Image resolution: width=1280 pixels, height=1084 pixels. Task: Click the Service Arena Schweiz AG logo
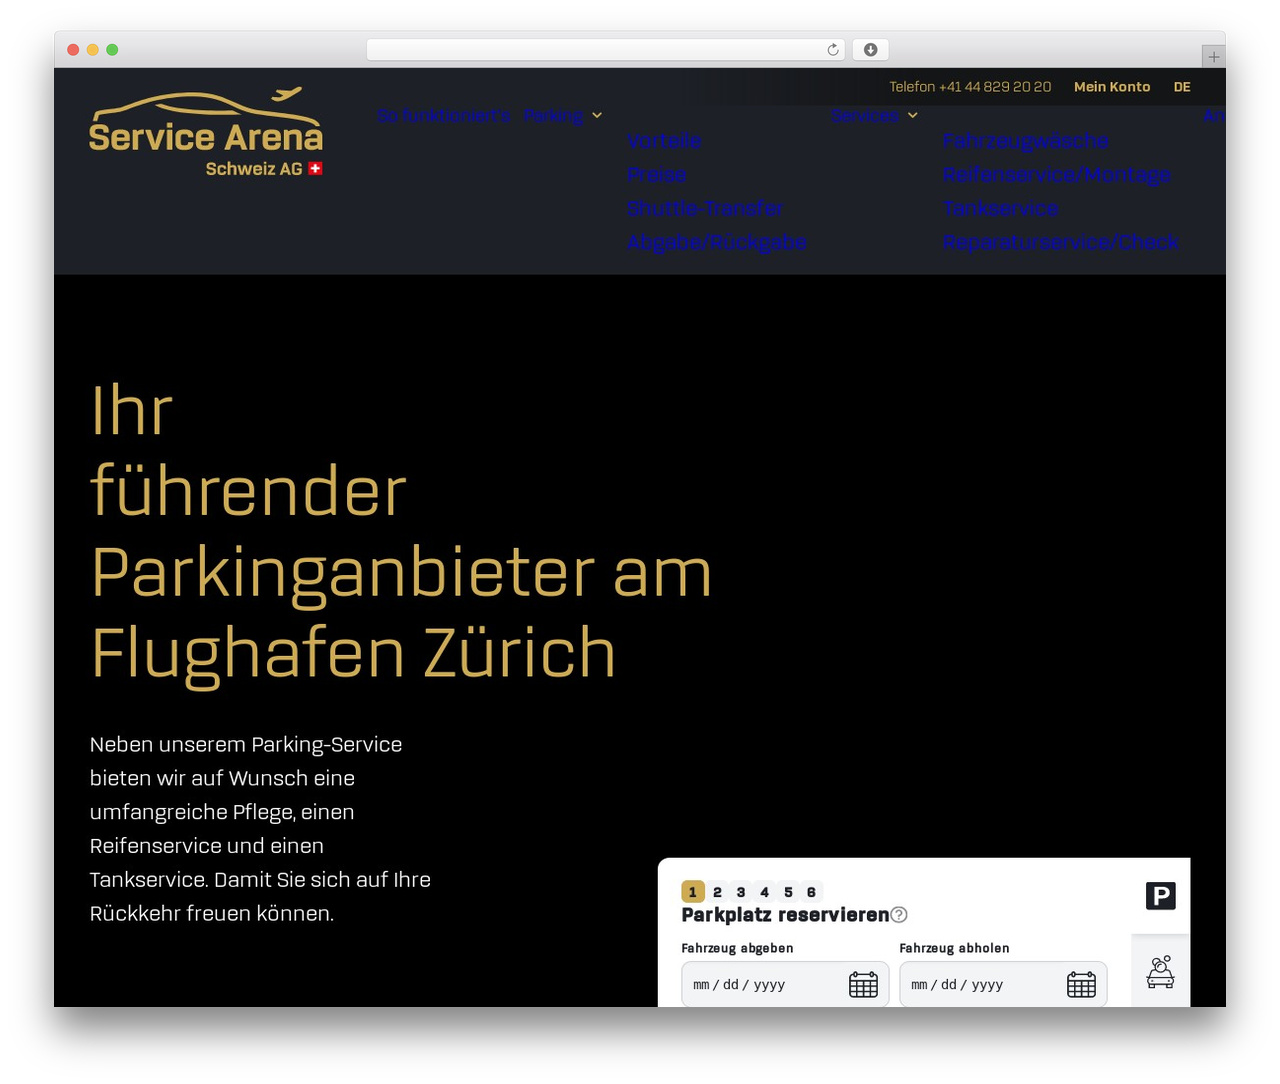click(206, 132)
